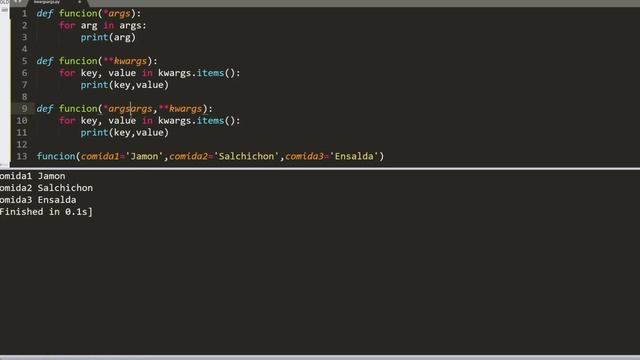Screen dimensions: 640x360
Task: Click the 'Jamon' string in code
Action: tap(144, 156)
